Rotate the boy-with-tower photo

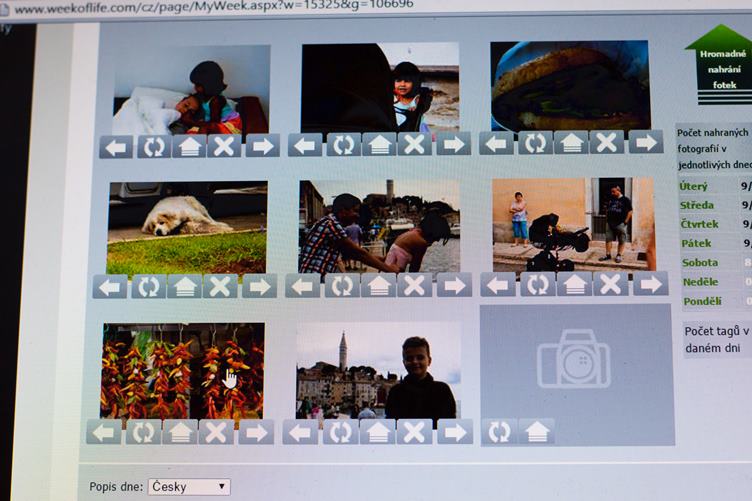[340, 431]
